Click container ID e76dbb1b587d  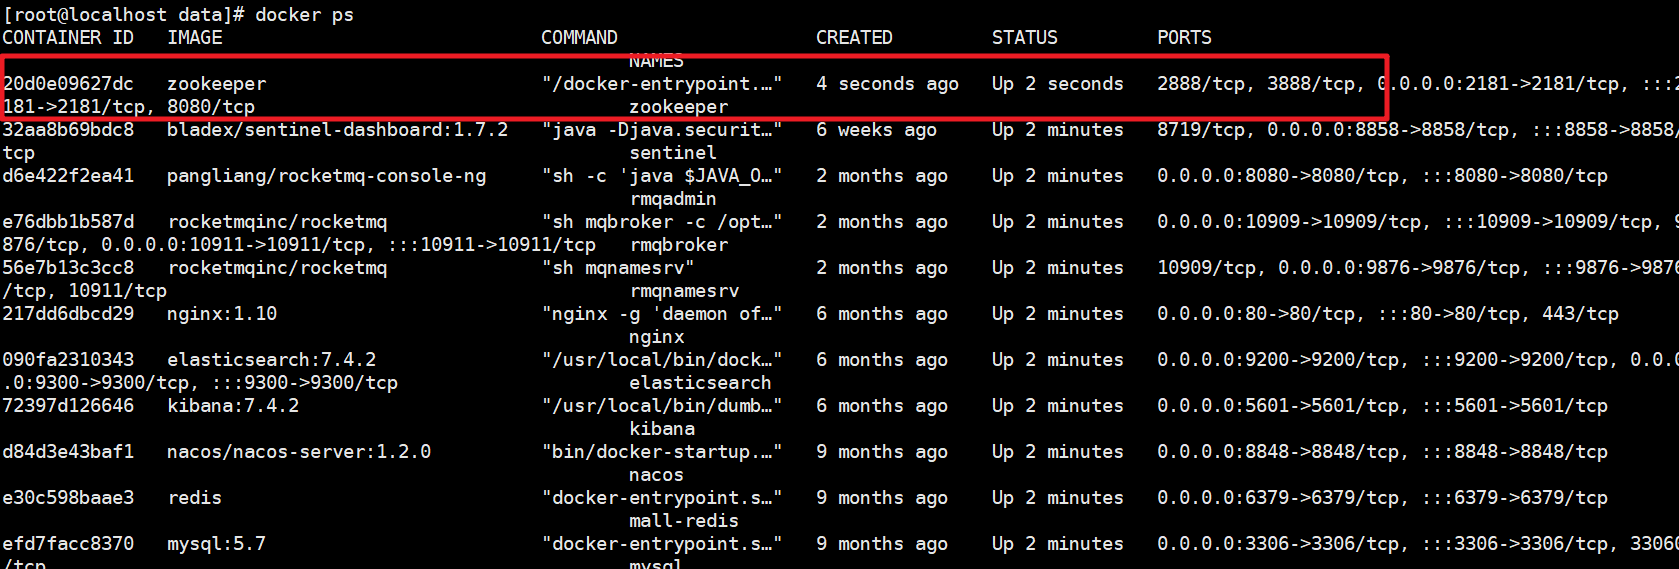[x=68, y=222]
